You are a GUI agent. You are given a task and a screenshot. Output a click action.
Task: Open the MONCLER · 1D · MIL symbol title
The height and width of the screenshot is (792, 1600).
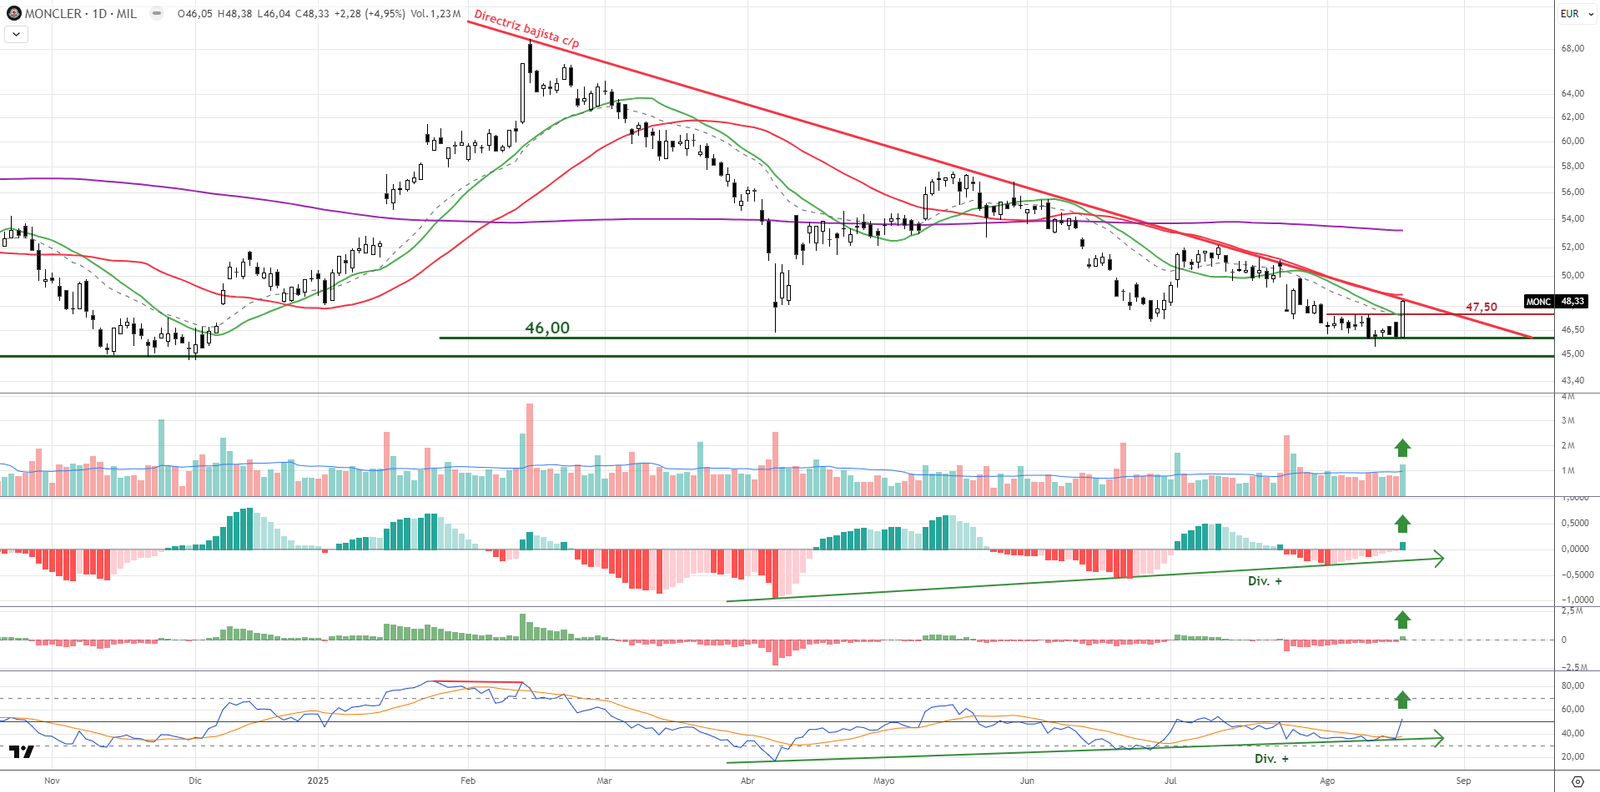coord(81,14)
